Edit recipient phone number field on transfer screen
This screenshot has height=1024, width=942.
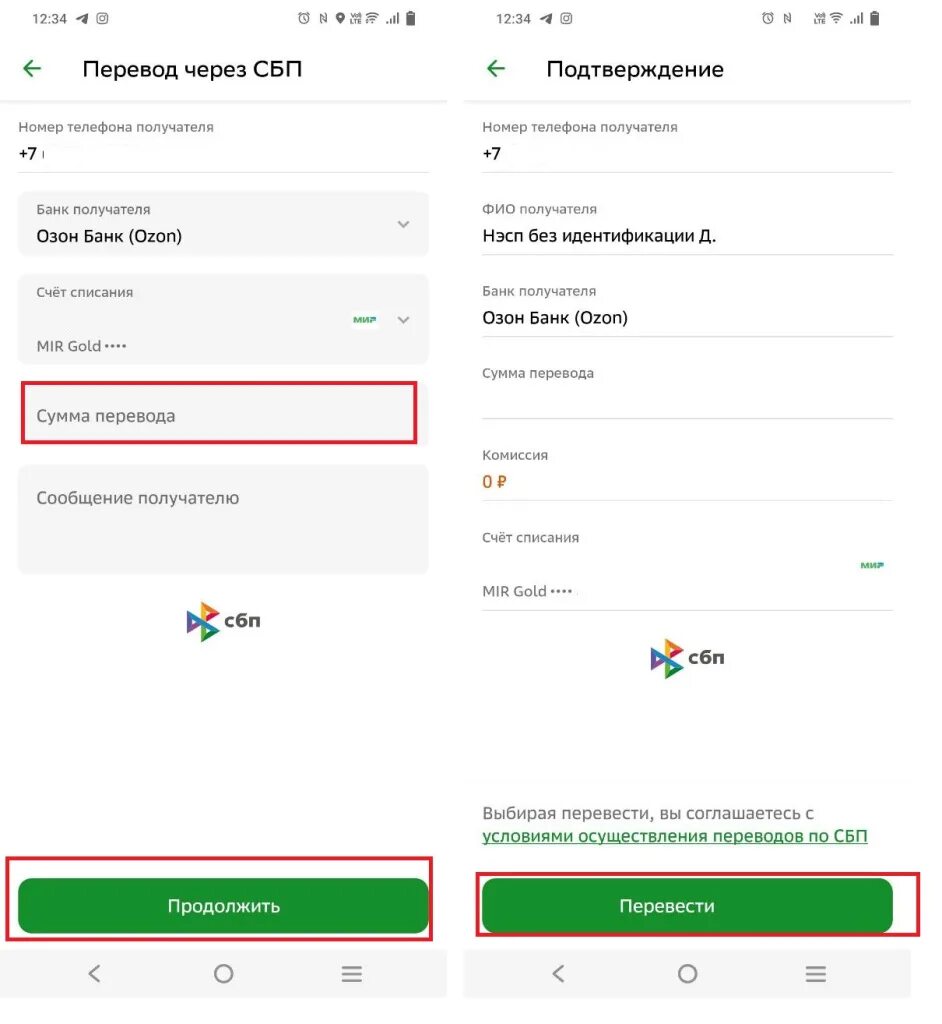click(223, 146)
